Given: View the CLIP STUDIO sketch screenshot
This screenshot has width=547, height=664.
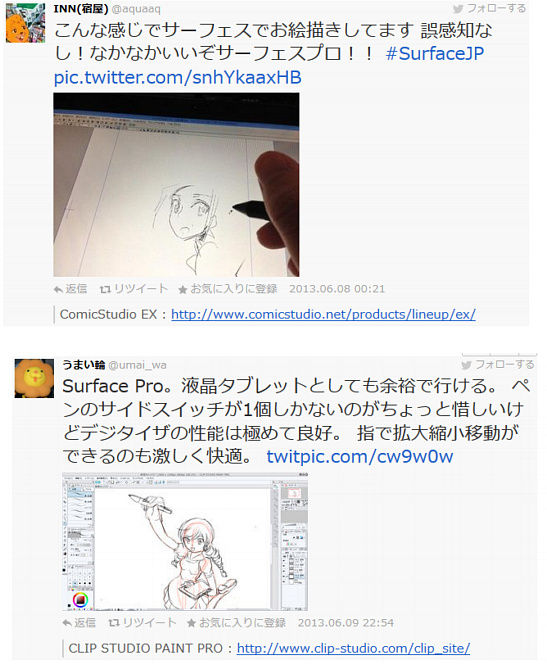Looking at the screenshot, I should [185, 542].
